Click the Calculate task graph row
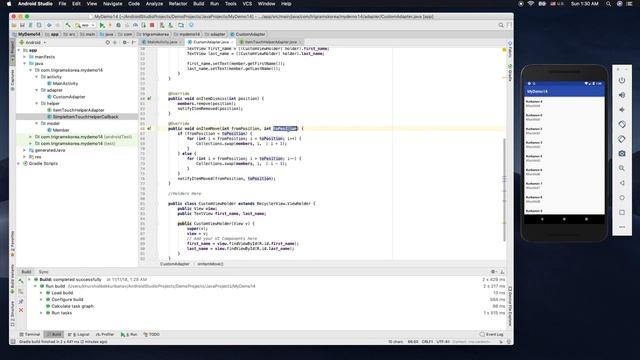The image size is (640, 360). point(72,306)
